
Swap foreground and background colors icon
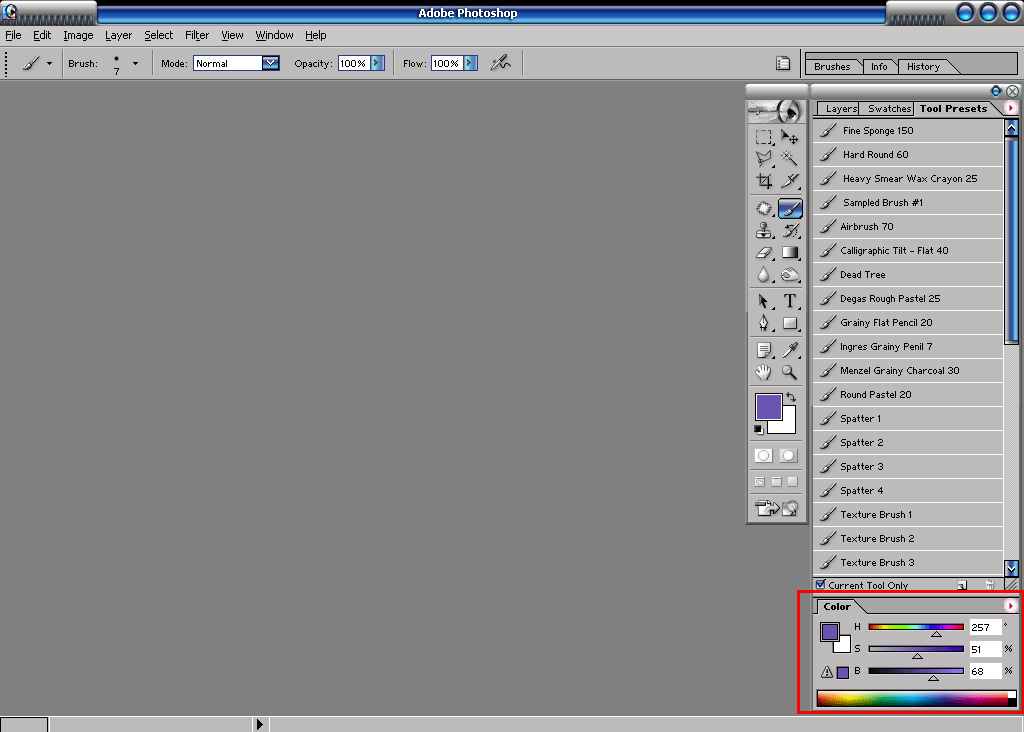tap(790, 397)
